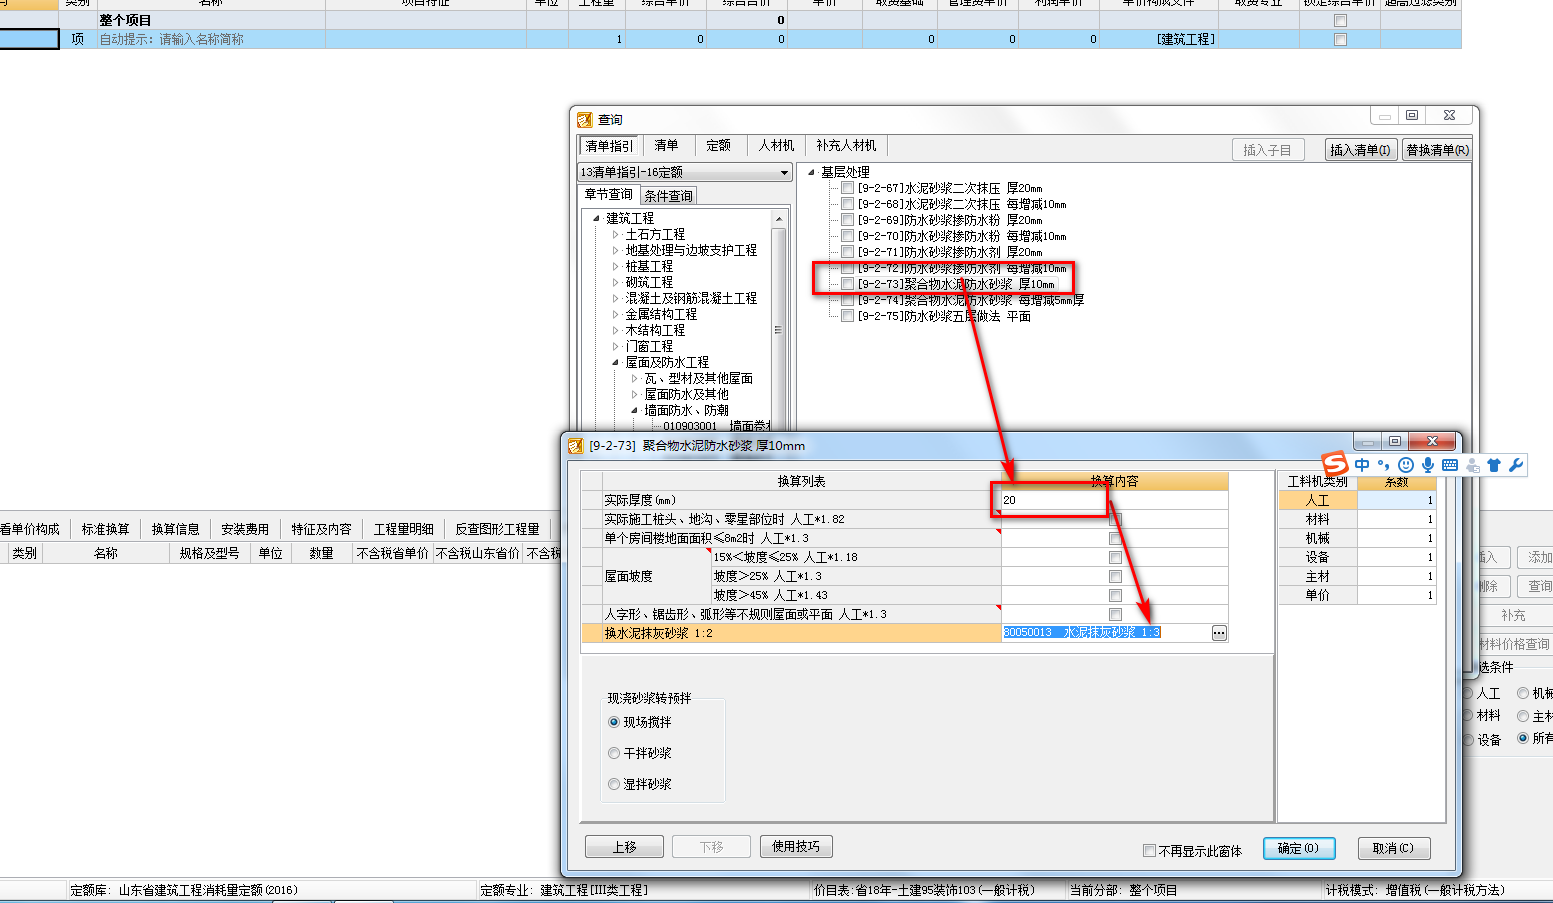Click the 安装费用 tab

pyautogui.click(x=245, y=529)
